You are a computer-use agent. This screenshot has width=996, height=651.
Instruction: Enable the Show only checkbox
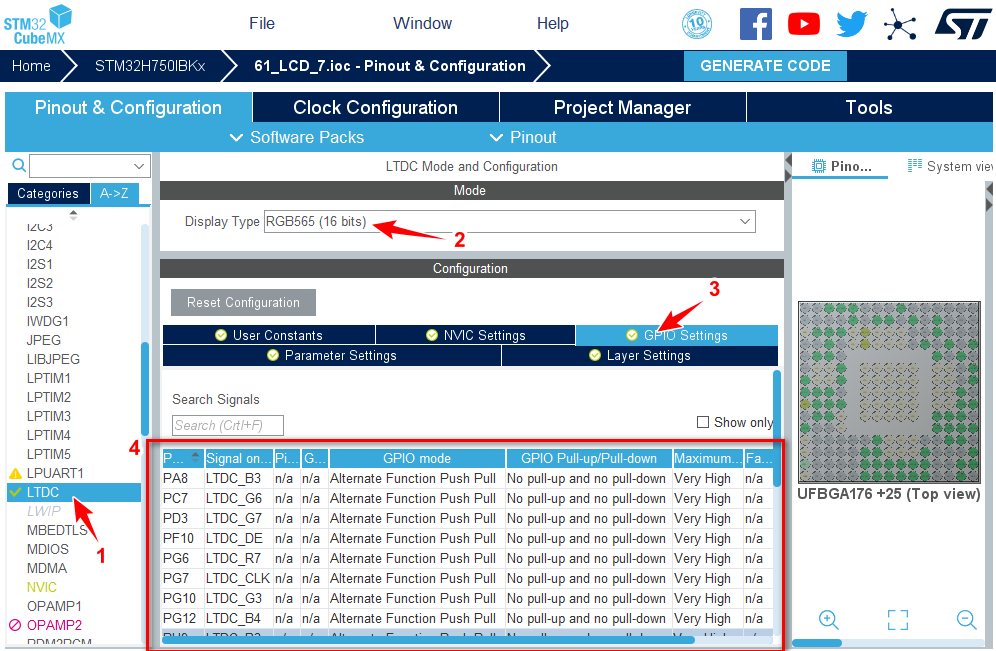[x=703, y=422]
